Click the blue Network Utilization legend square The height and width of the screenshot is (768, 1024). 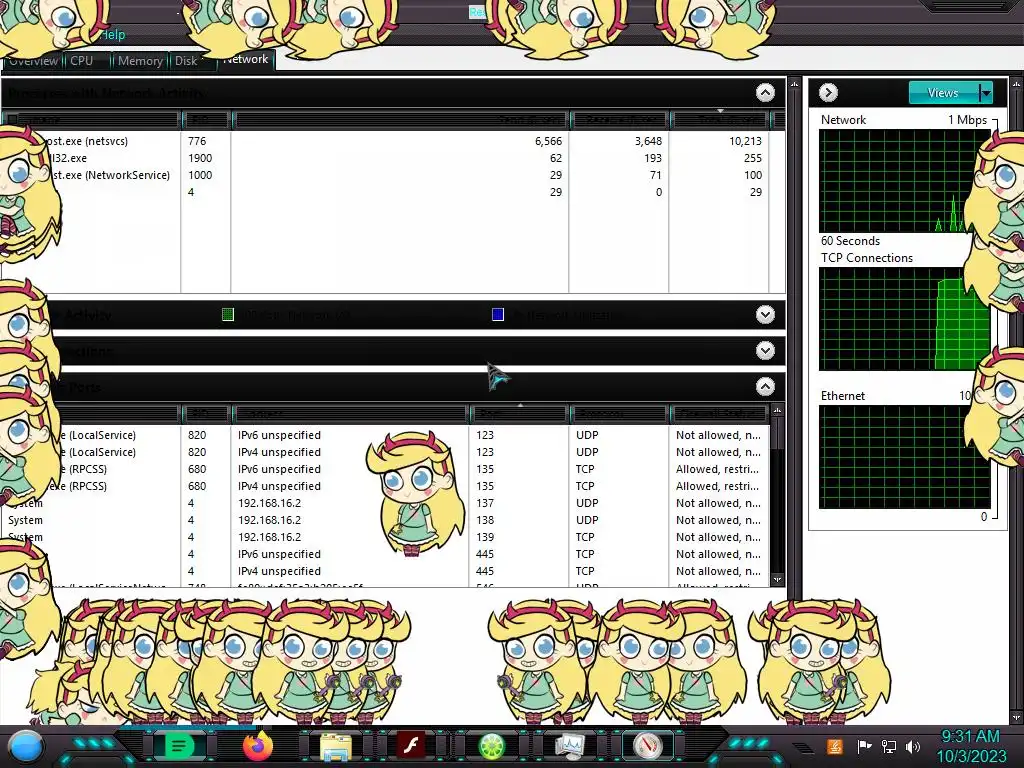pos(498,315)
